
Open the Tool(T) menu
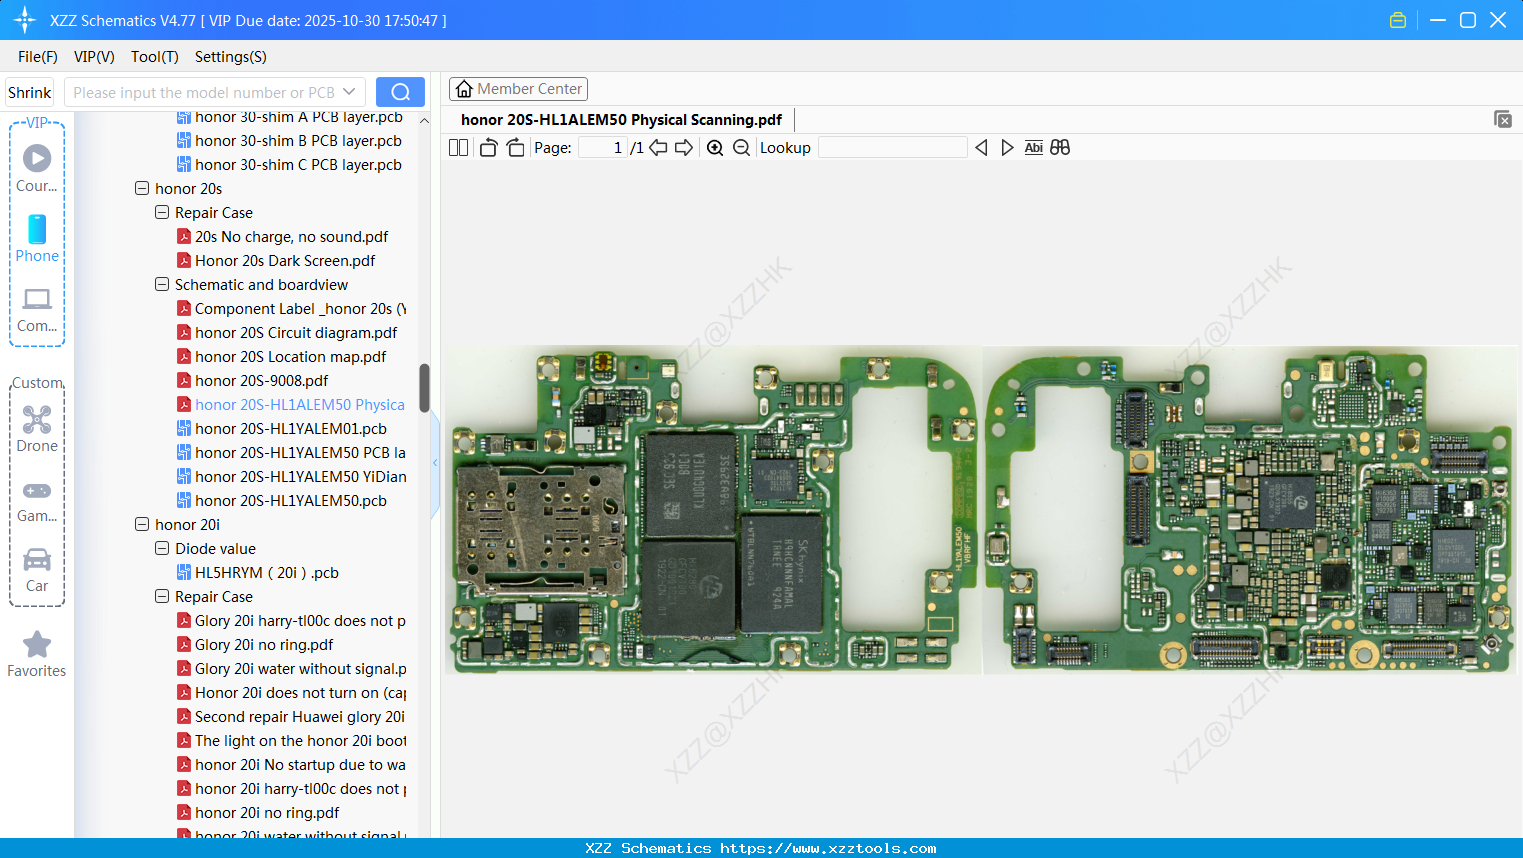[155, 57]
